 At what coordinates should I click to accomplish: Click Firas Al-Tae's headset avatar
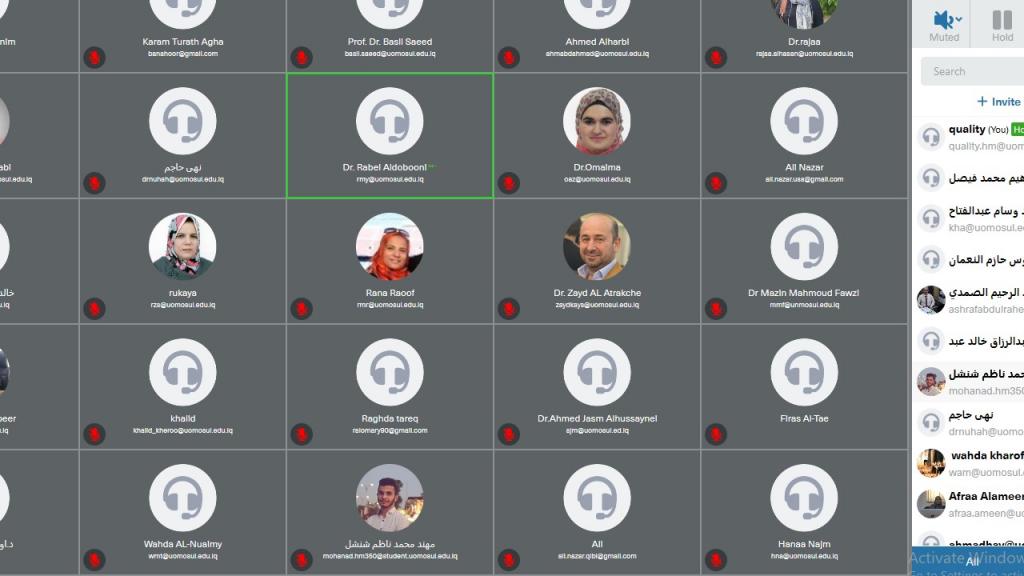(804, 372)
